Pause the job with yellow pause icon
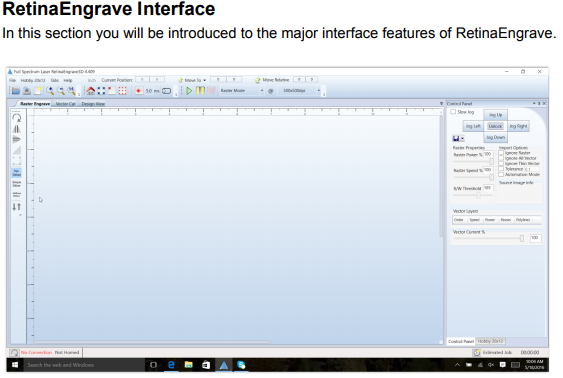Screen dimensions: 563x378 coord(200,91)
